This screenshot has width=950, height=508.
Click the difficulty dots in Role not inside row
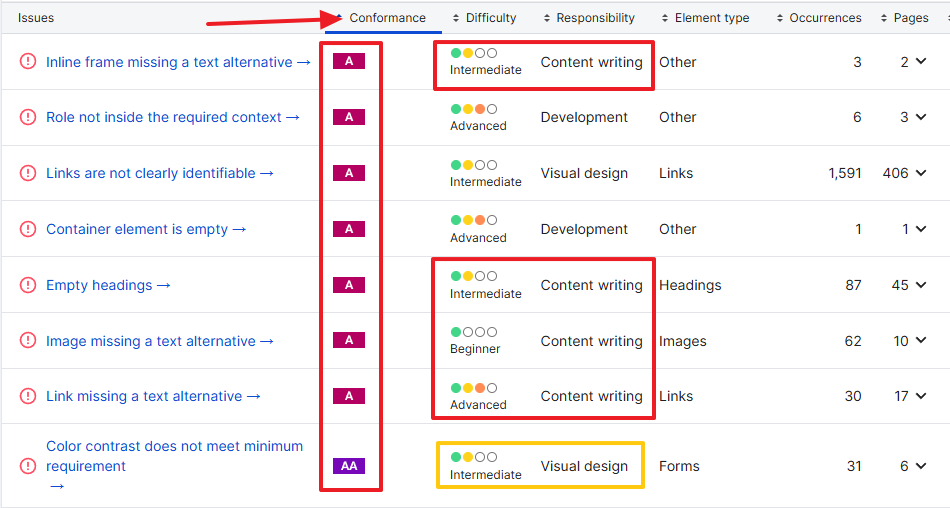click(x=474, y=109)
